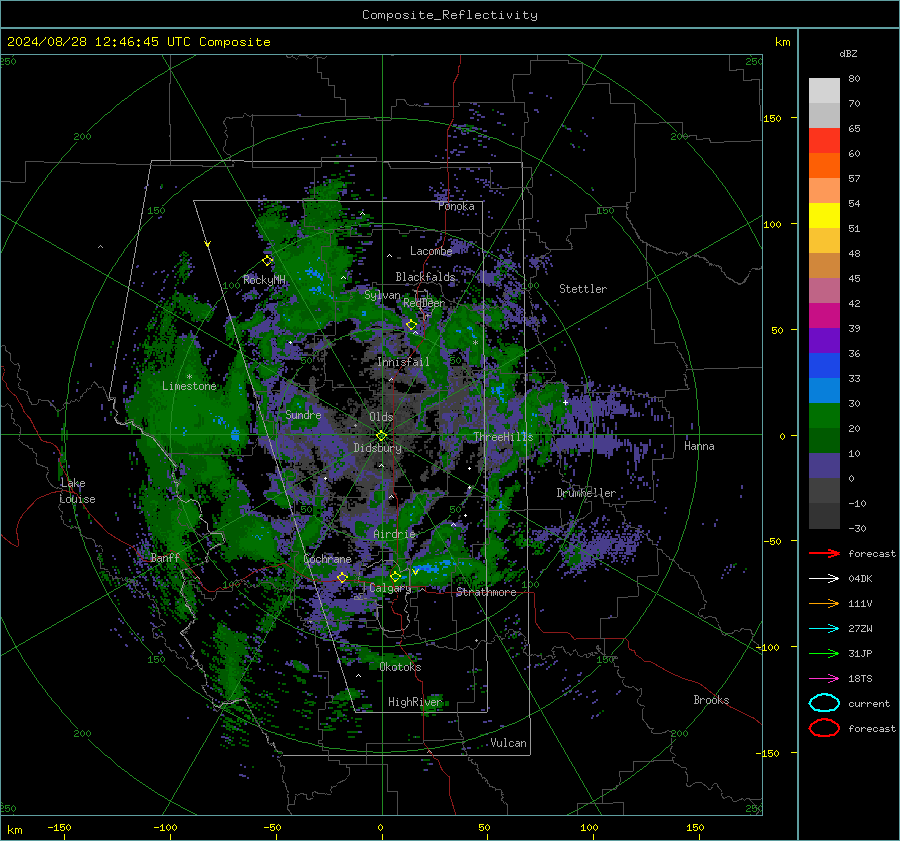Click the 150 tick on bottom axis
900x841 pixels.
click(x=695, y=827)
